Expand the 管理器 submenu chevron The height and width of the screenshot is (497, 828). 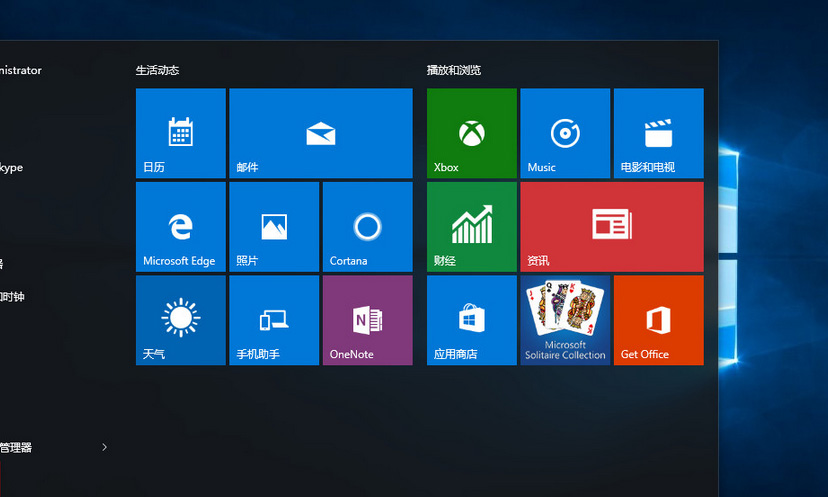(105, 447)
